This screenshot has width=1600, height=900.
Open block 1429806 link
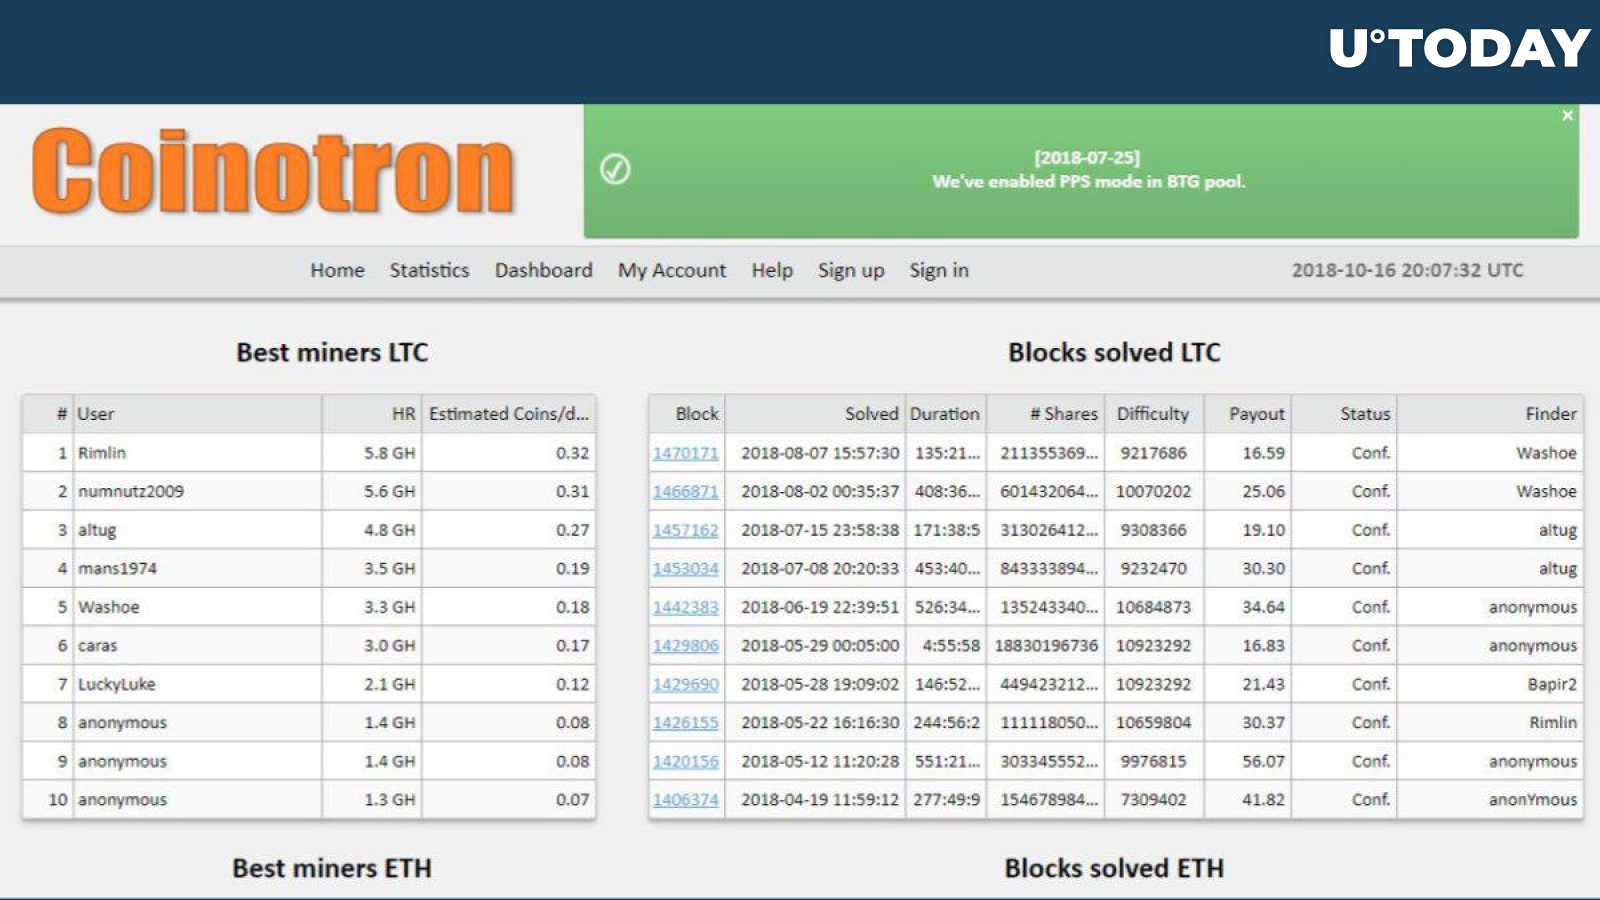(686, 645)
